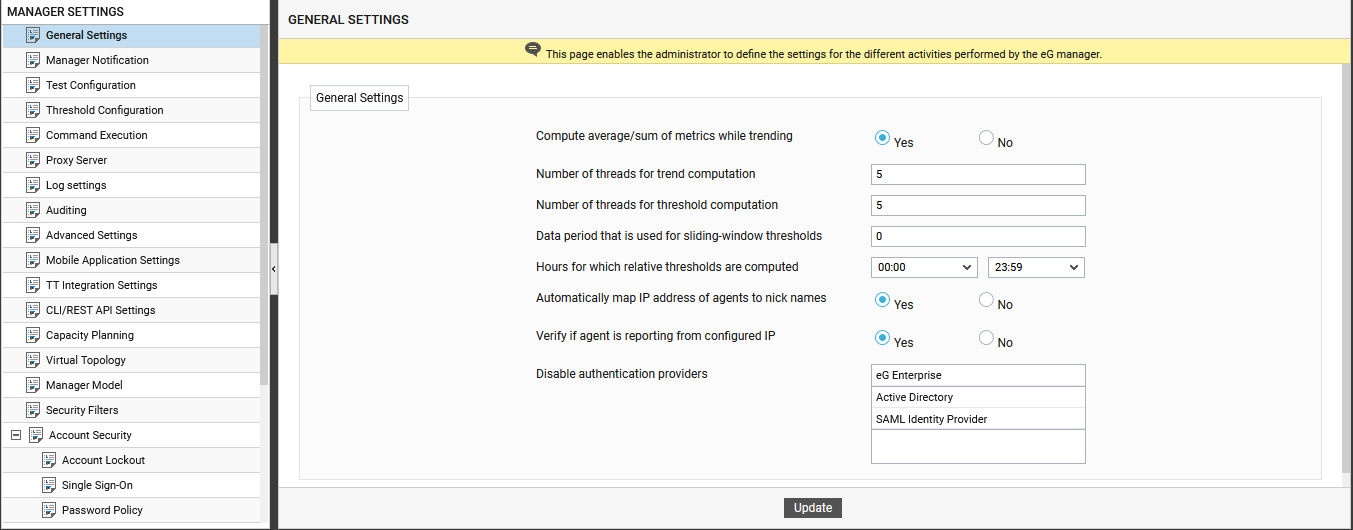This screenshot has height=530, width=1353.
Task: Select No for compute average/sum while trending
Action: click(986, 139)
